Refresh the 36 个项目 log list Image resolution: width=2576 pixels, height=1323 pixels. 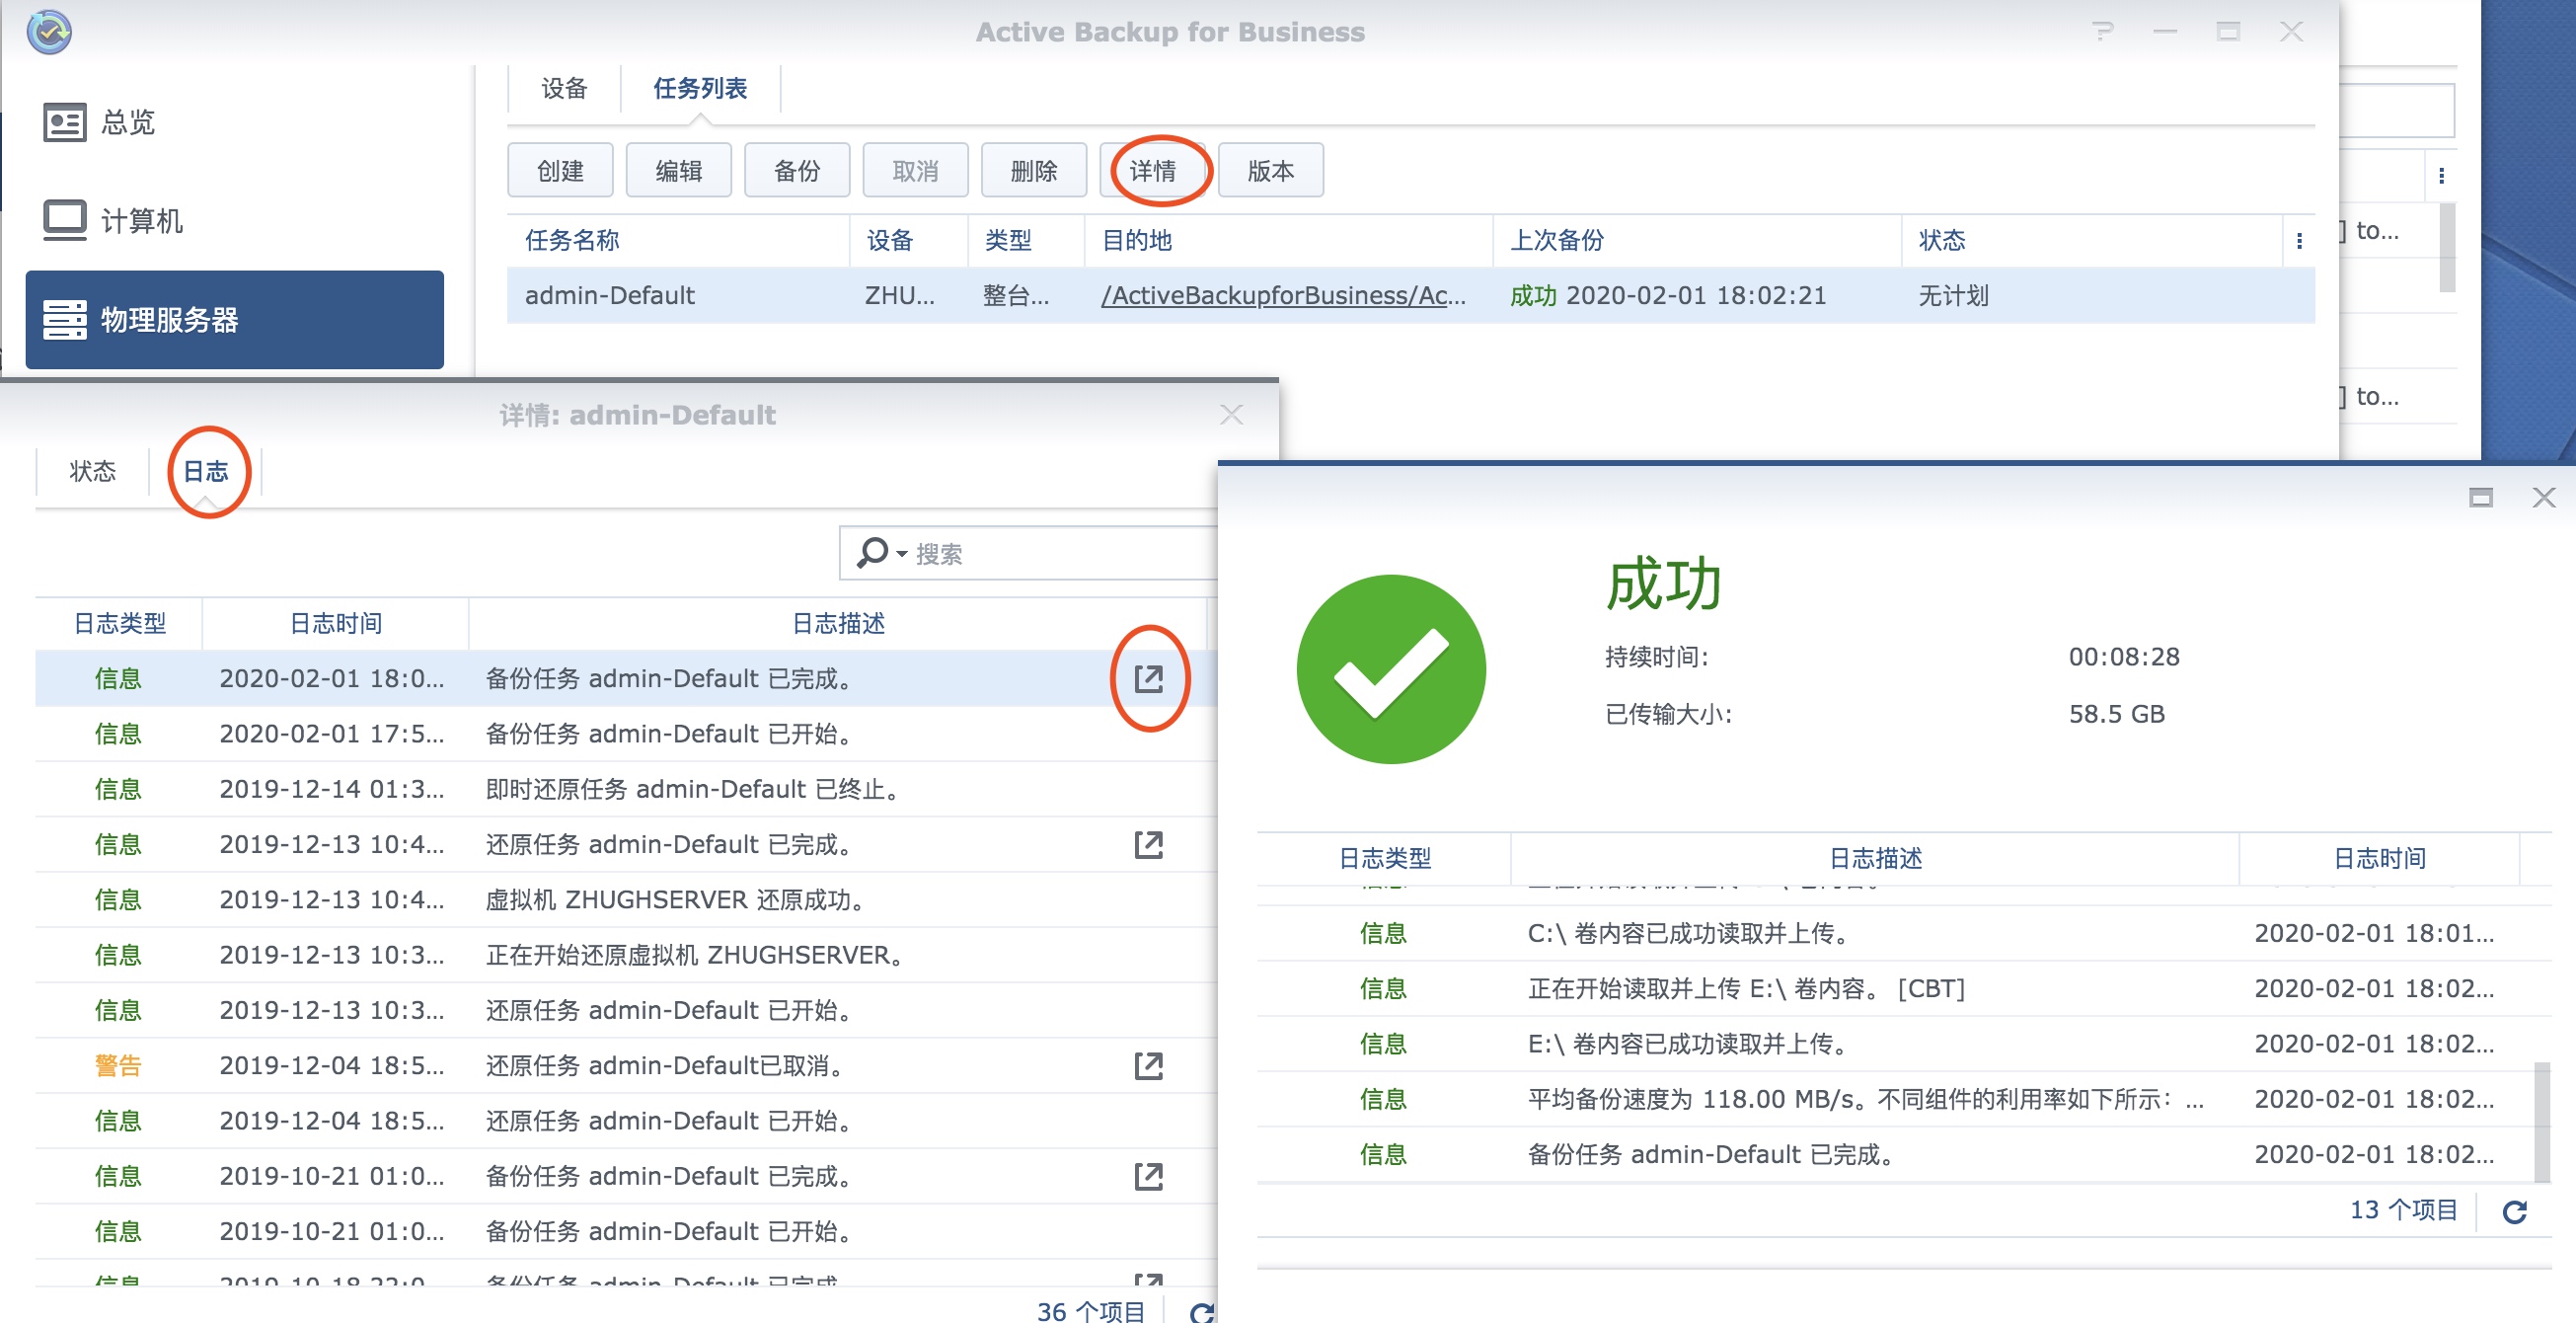coord(1203,1312)
